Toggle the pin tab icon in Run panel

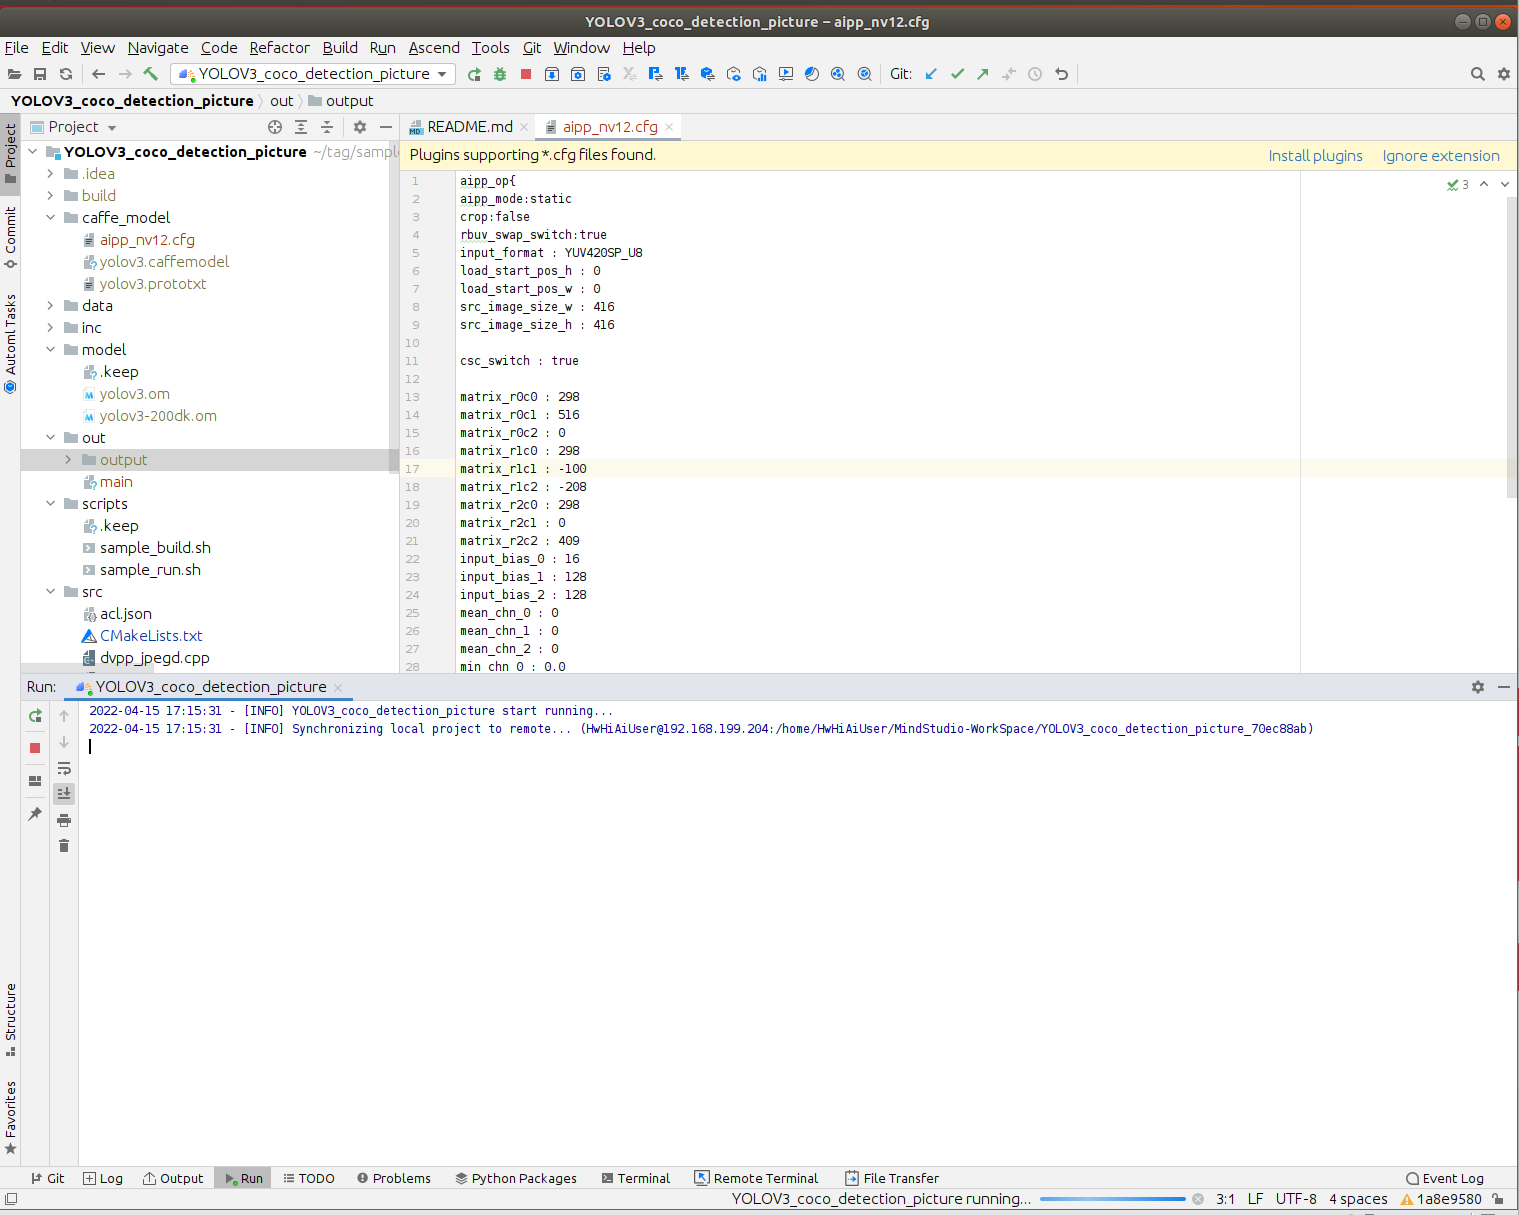[35, 814]
